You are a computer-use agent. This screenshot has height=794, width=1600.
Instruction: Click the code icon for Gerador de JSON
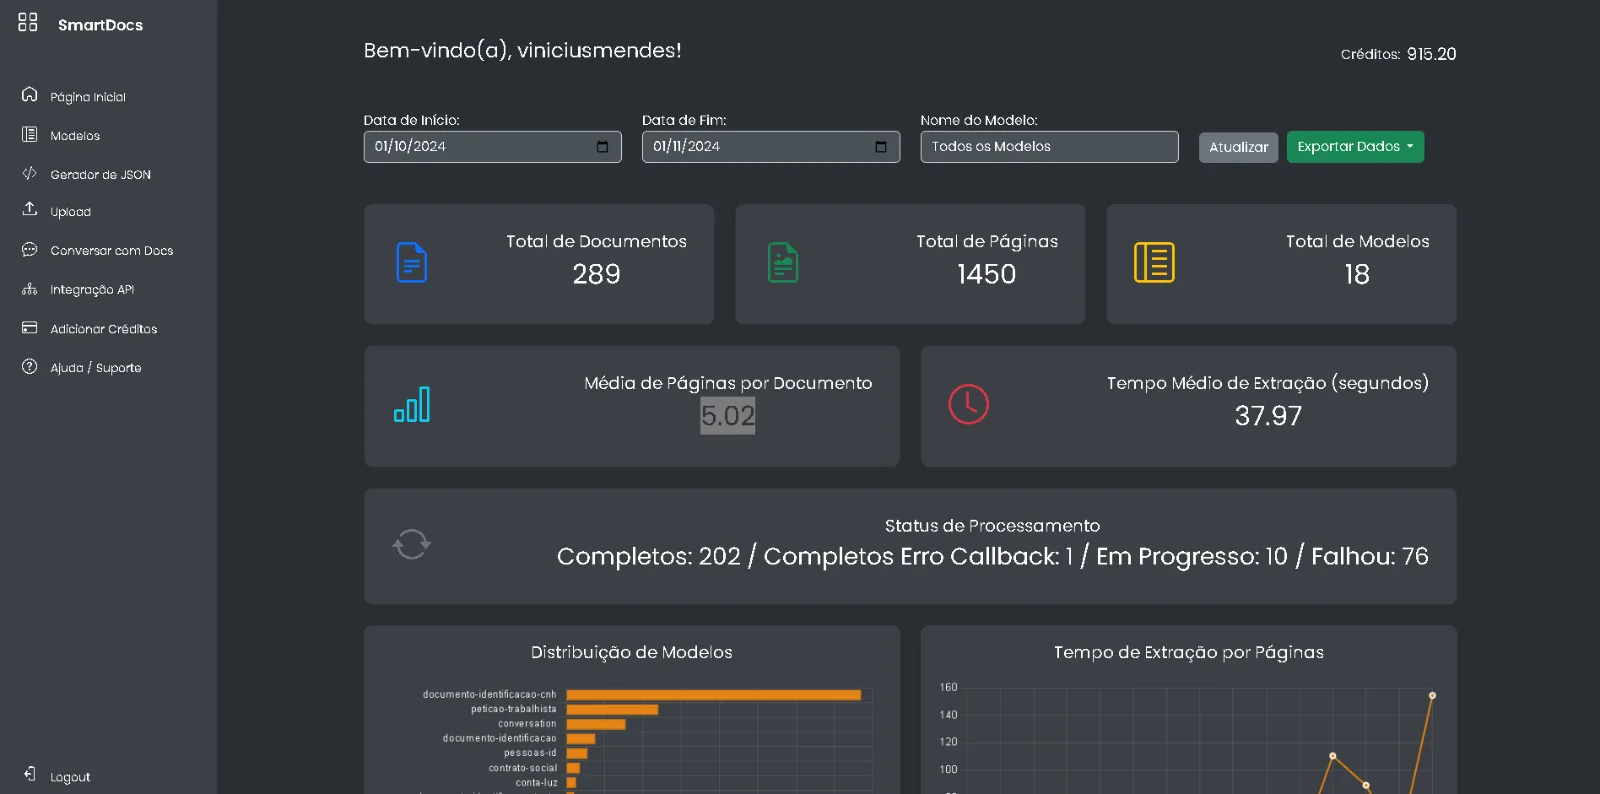click(30, 173)
